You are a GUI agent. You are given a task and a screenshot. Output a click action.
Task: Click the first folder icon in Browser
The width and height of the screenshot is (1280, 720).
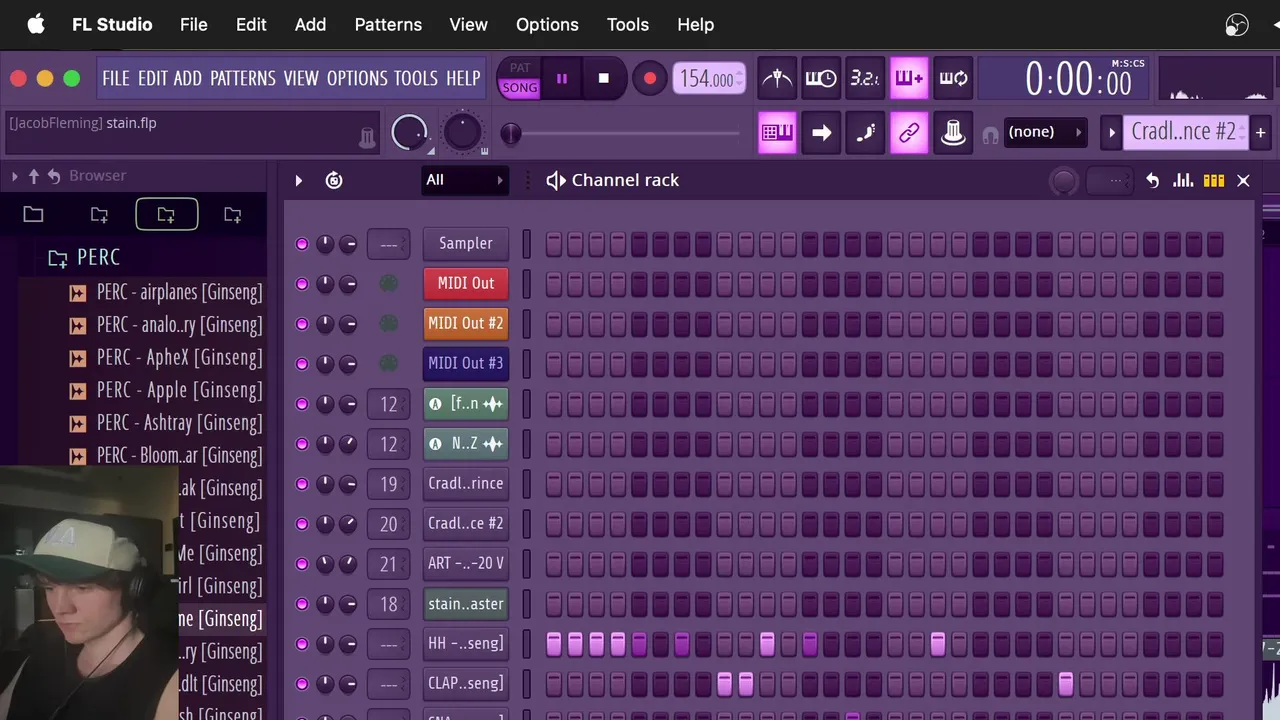coord(33,214)
